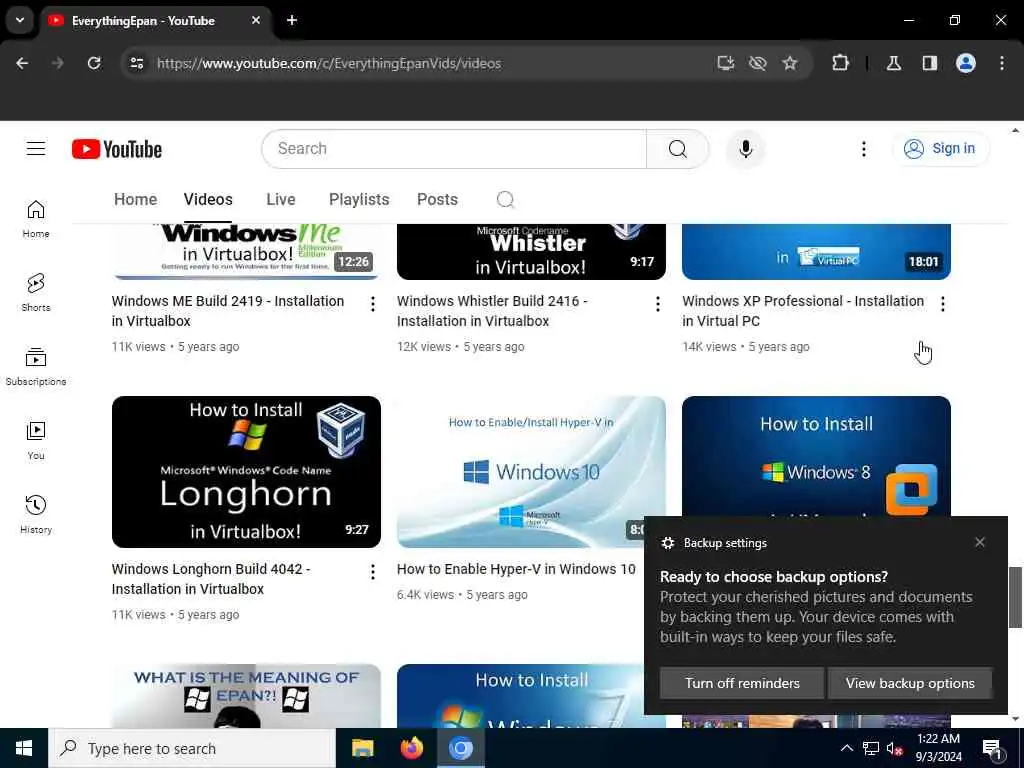Viewport: 1024px width, 768px height.
Task: Click the search magnifier button
Action: click(x=678, y=149)
